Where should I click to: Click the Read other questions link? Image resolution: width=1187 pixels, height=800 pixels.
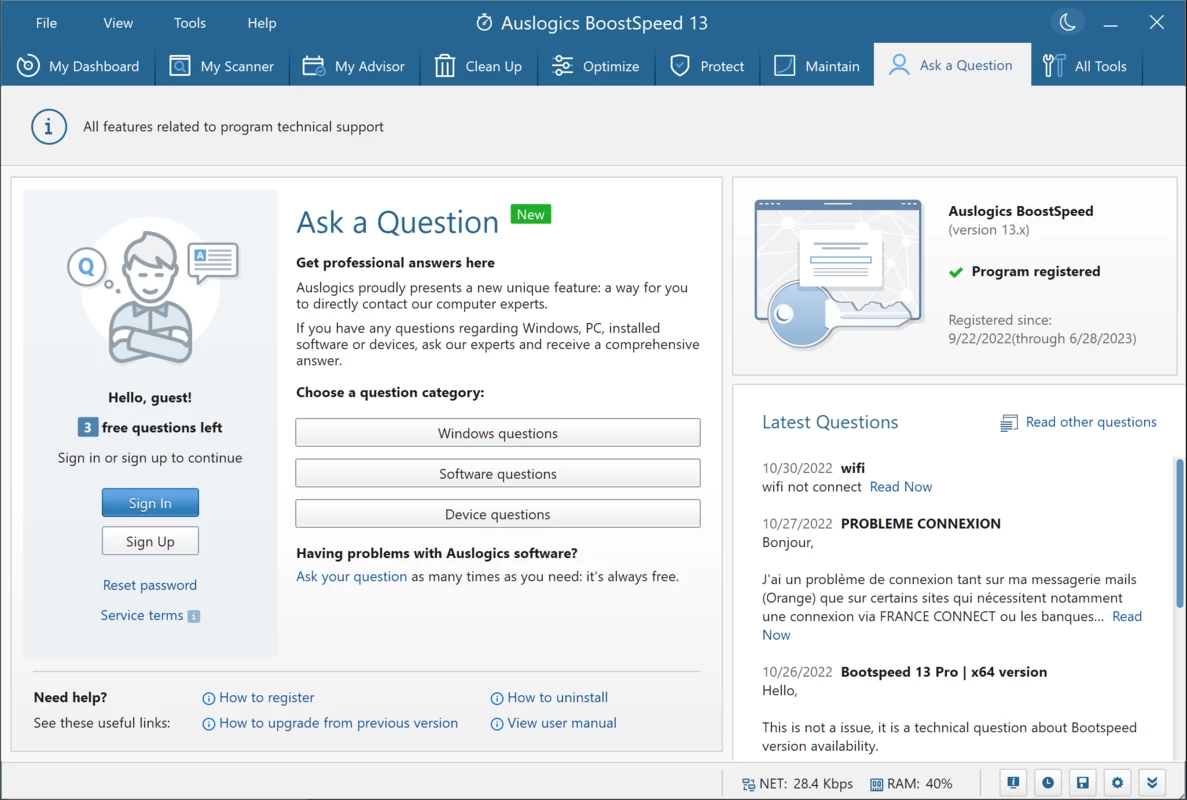tap(1091, 422)
